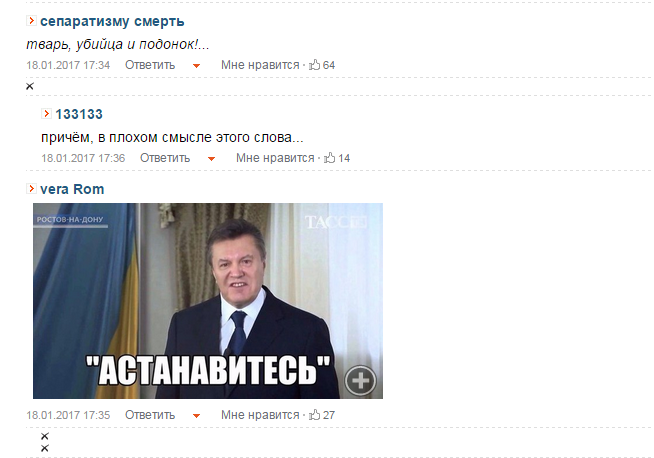Click red arrow icon beside vera Rom

point(31,189)
